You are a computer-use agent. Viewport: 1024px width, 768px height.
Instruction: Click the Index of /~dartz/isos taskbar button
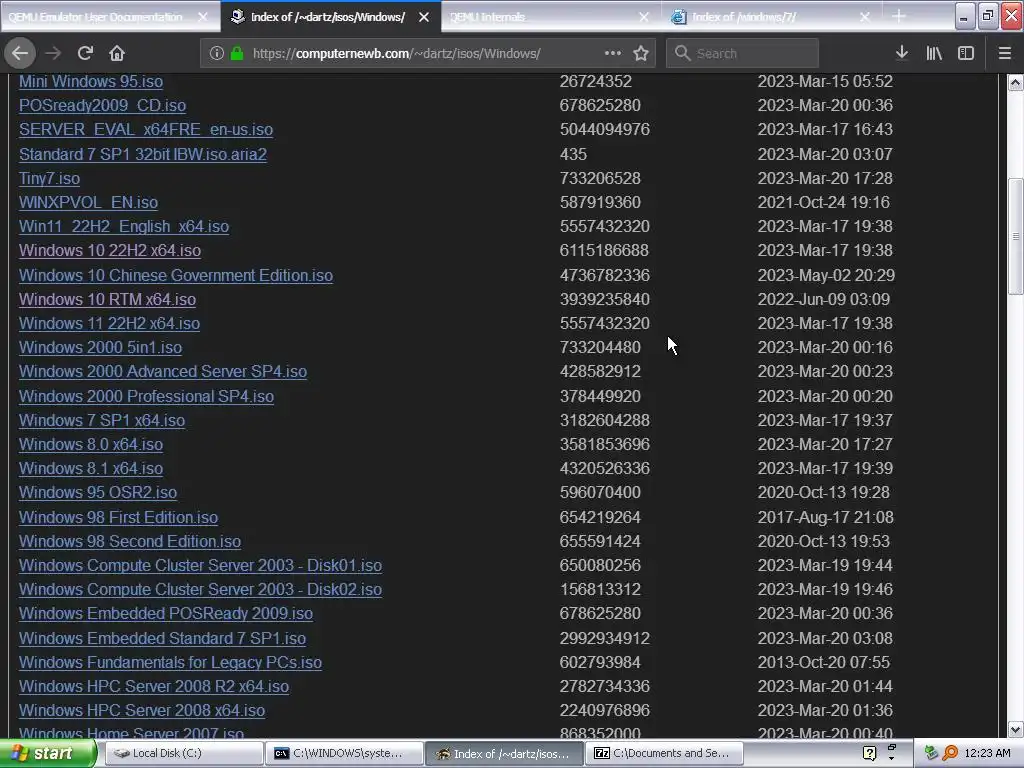504,753
